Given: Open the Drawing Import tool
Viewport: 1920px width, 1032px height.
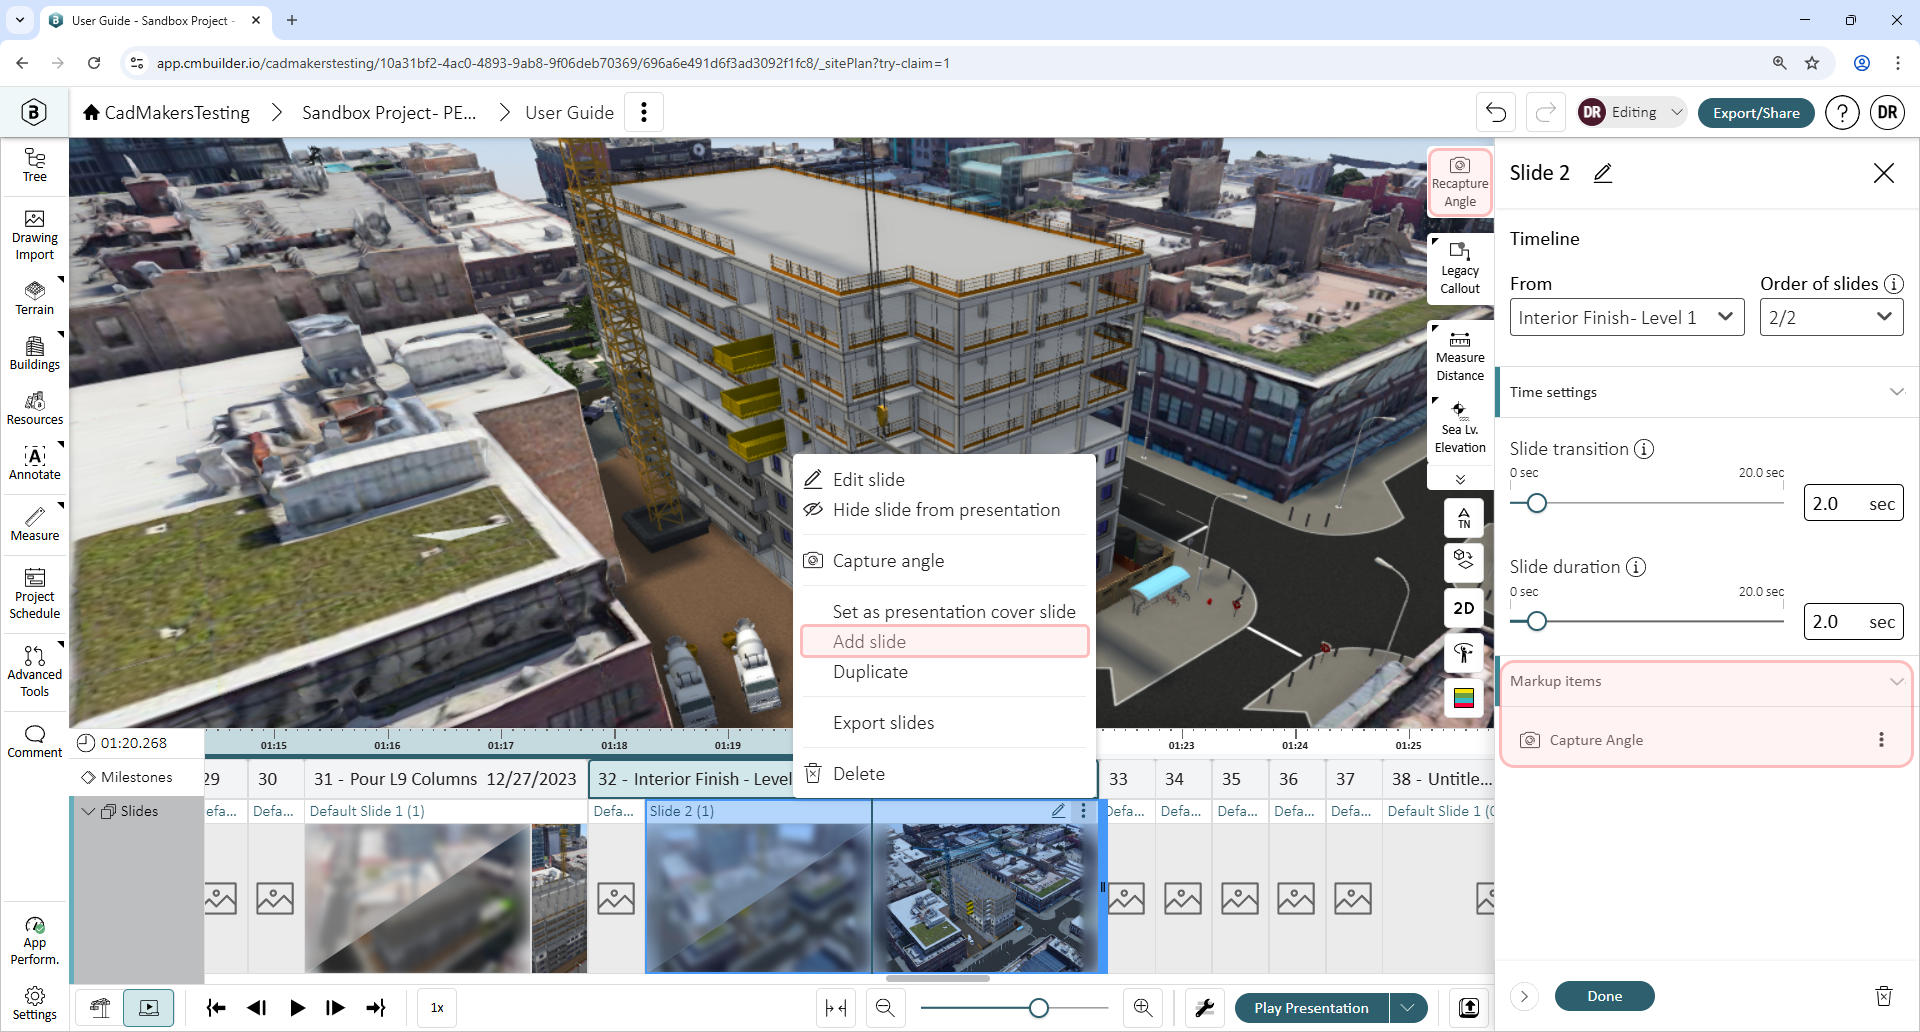Looking at the screenshot, I should coord(35,236).
